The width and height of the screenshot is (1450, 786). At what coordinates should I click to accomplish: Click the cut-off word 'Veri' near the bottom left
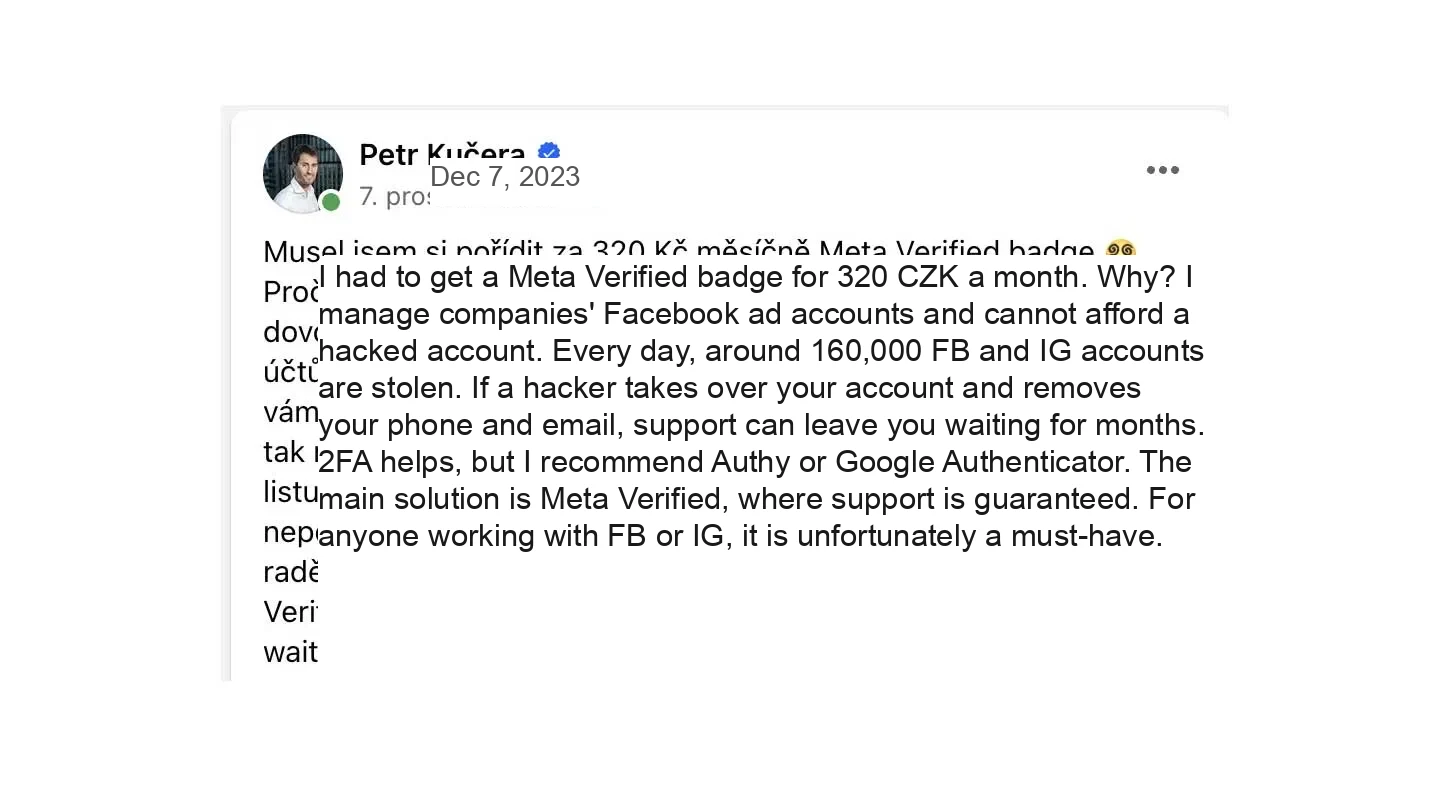pyautogui.click(x=290, y=611)
